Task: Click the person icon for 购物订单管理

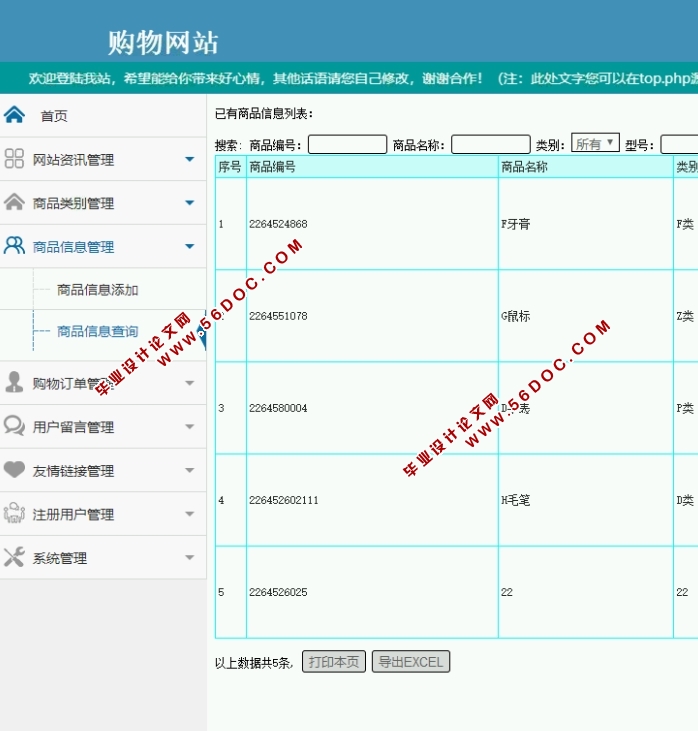Action: tap(14, 382)
